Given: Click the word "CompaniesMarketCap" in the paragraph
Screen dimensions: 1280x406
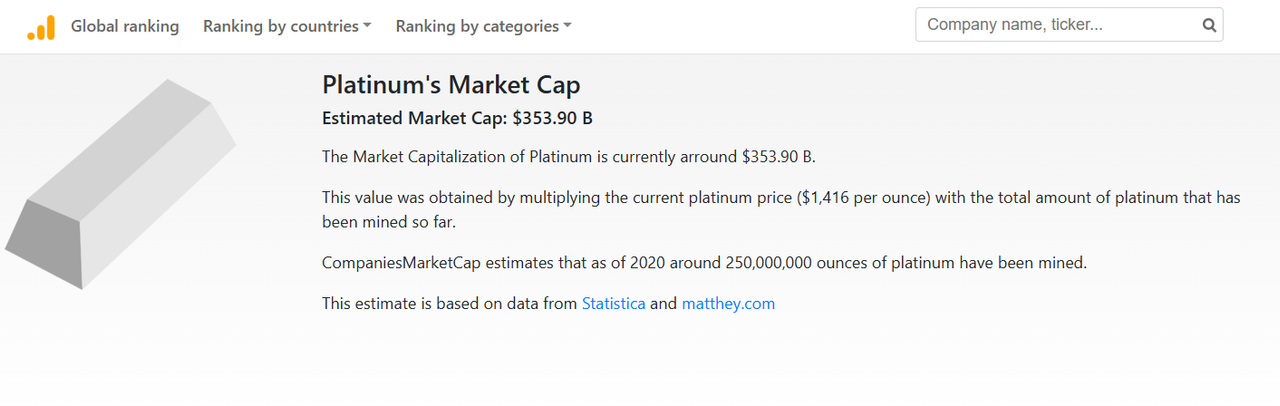Looking at the screenshot, I should pos(400,263).
